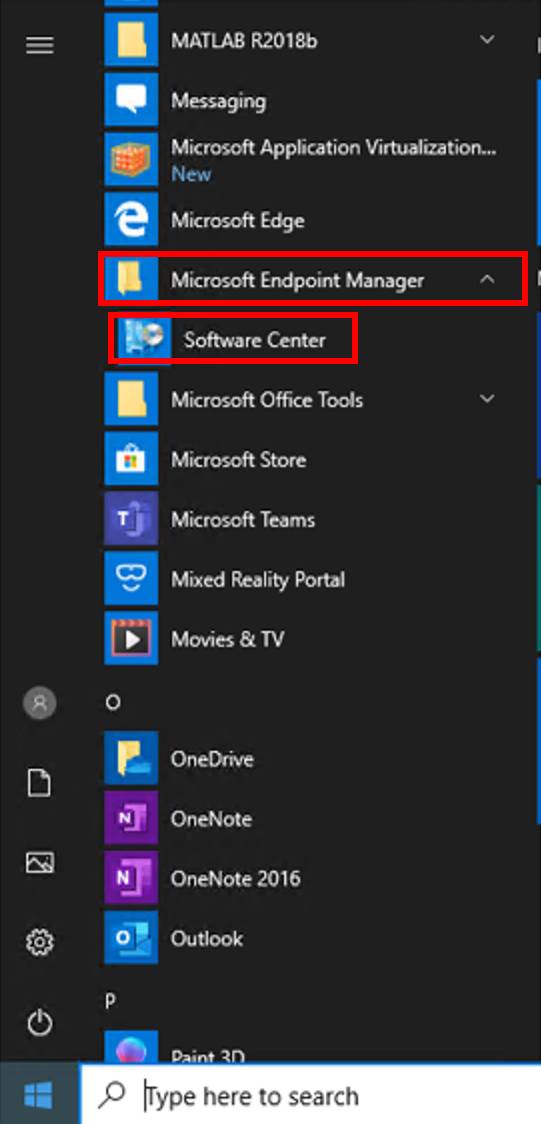This screenshot has height=1124, width=541.
Task: Jump to apps under letter O header
Action: [112, 703]
